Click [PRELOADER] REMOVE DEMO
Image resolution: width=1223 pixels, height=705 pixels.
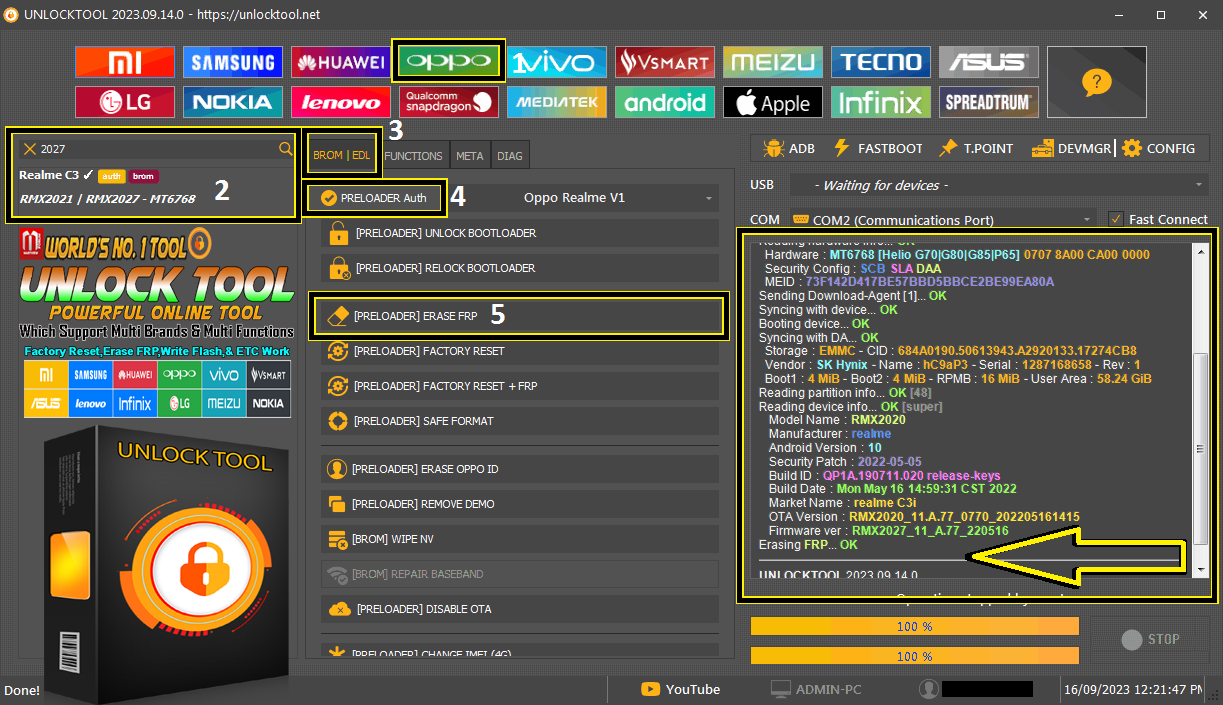(x=520, y=504)
